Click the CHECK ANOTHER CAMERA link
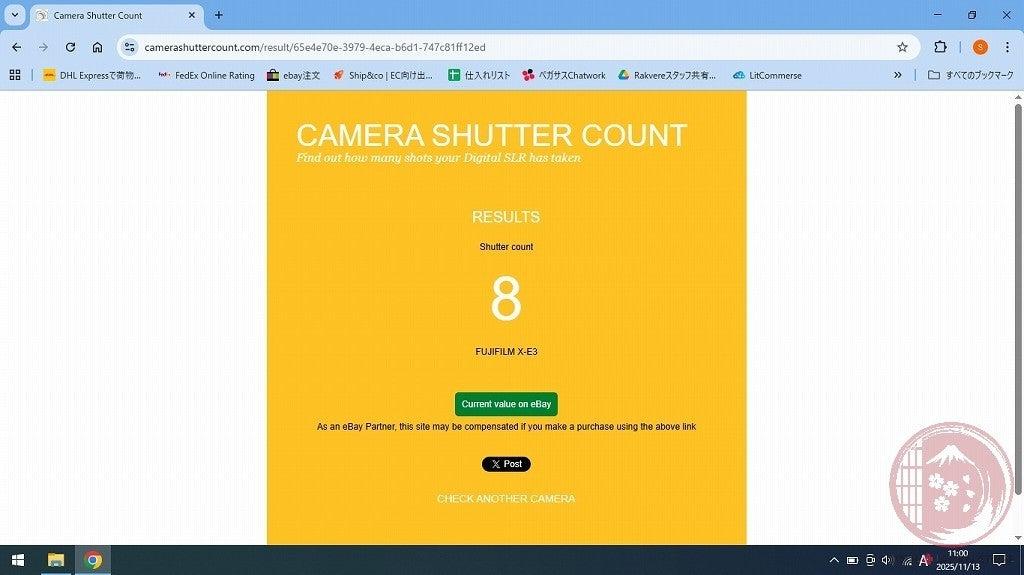 click(506, 499)
